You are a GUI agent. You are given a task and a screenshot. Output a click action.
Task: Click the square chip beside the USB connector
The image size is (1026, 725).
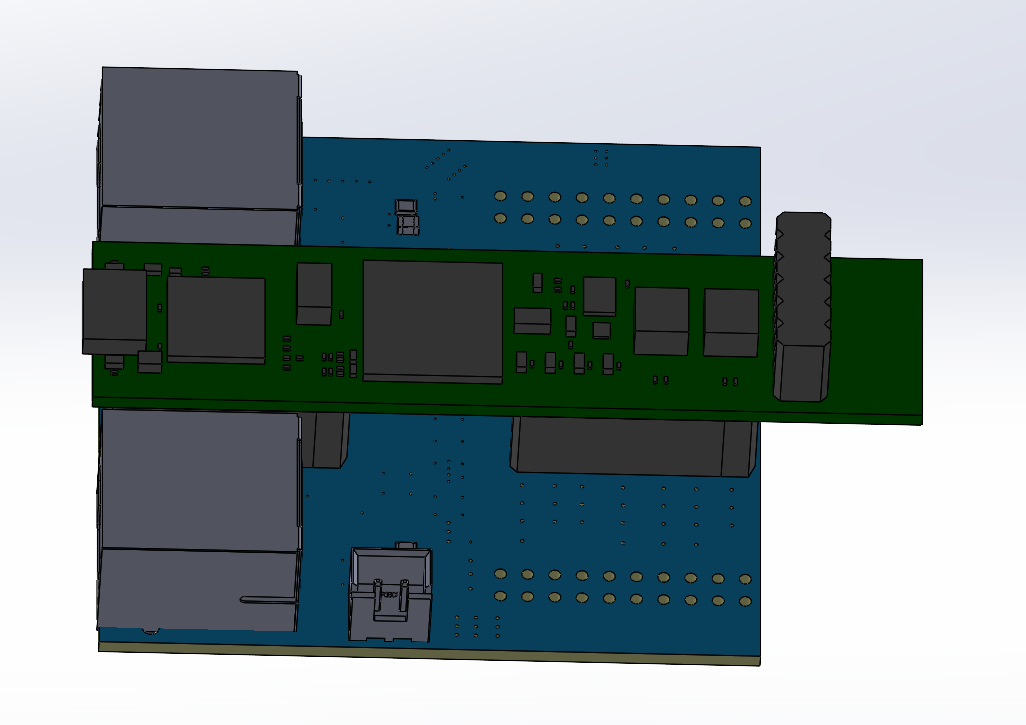[216, 319]
